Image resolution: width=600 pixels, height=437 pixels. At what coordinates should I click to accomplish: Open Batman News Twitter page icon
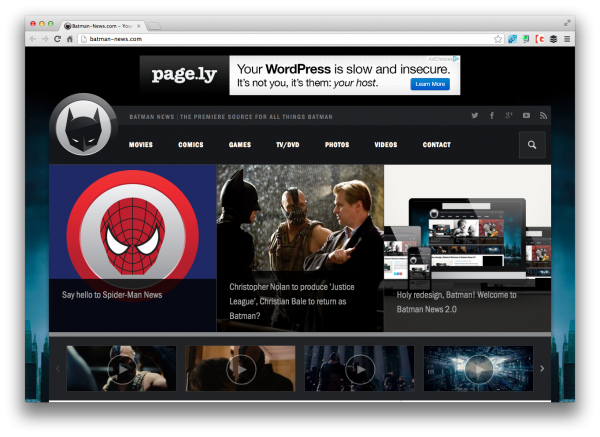click(x=474, y=116)
